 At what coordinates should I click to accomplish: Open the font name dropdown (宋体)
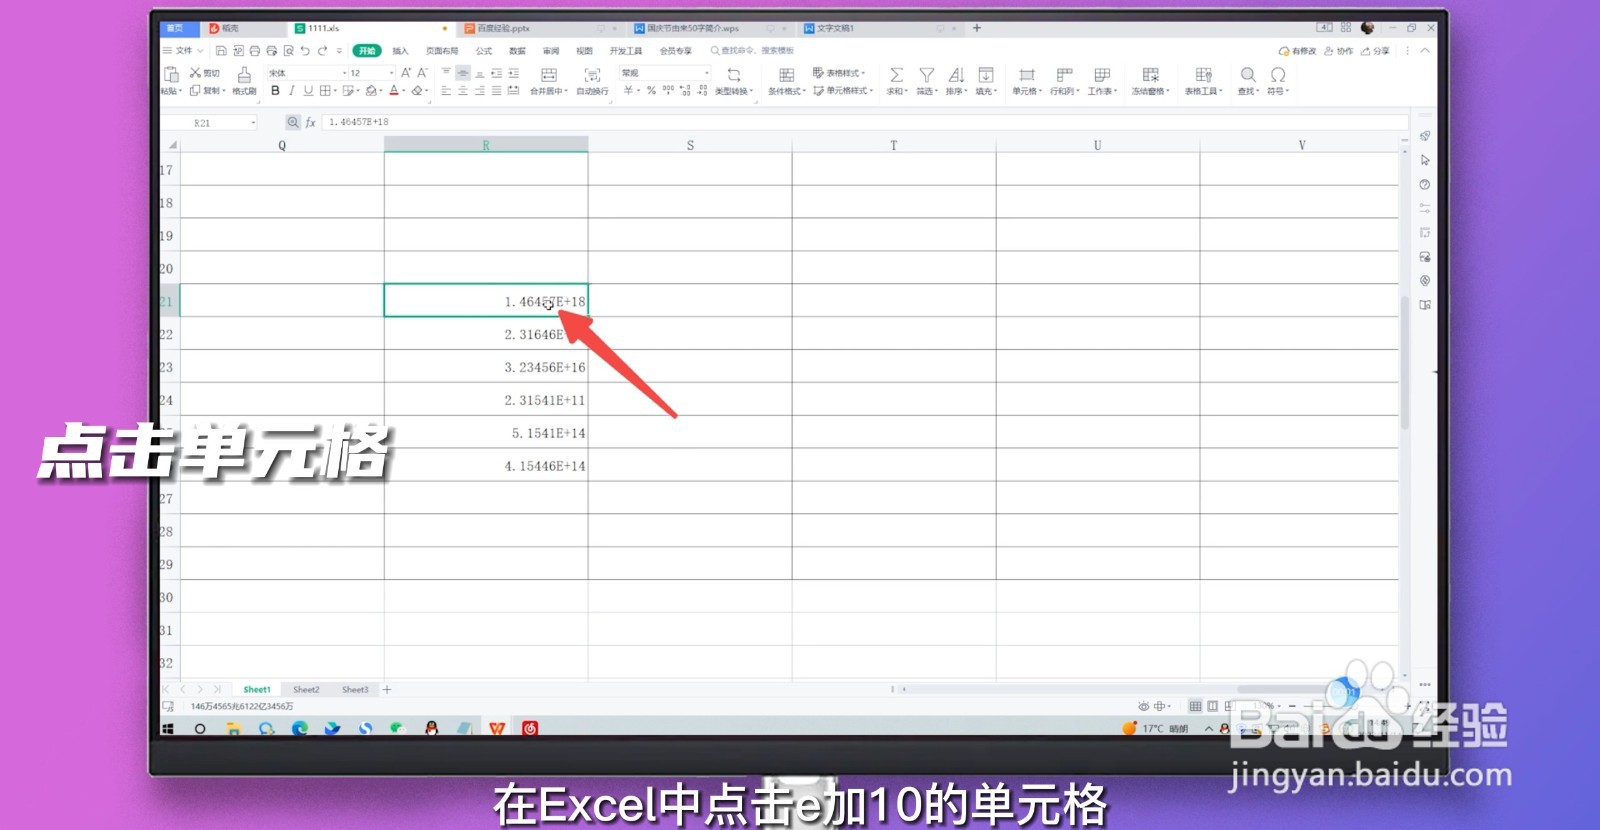345,73
